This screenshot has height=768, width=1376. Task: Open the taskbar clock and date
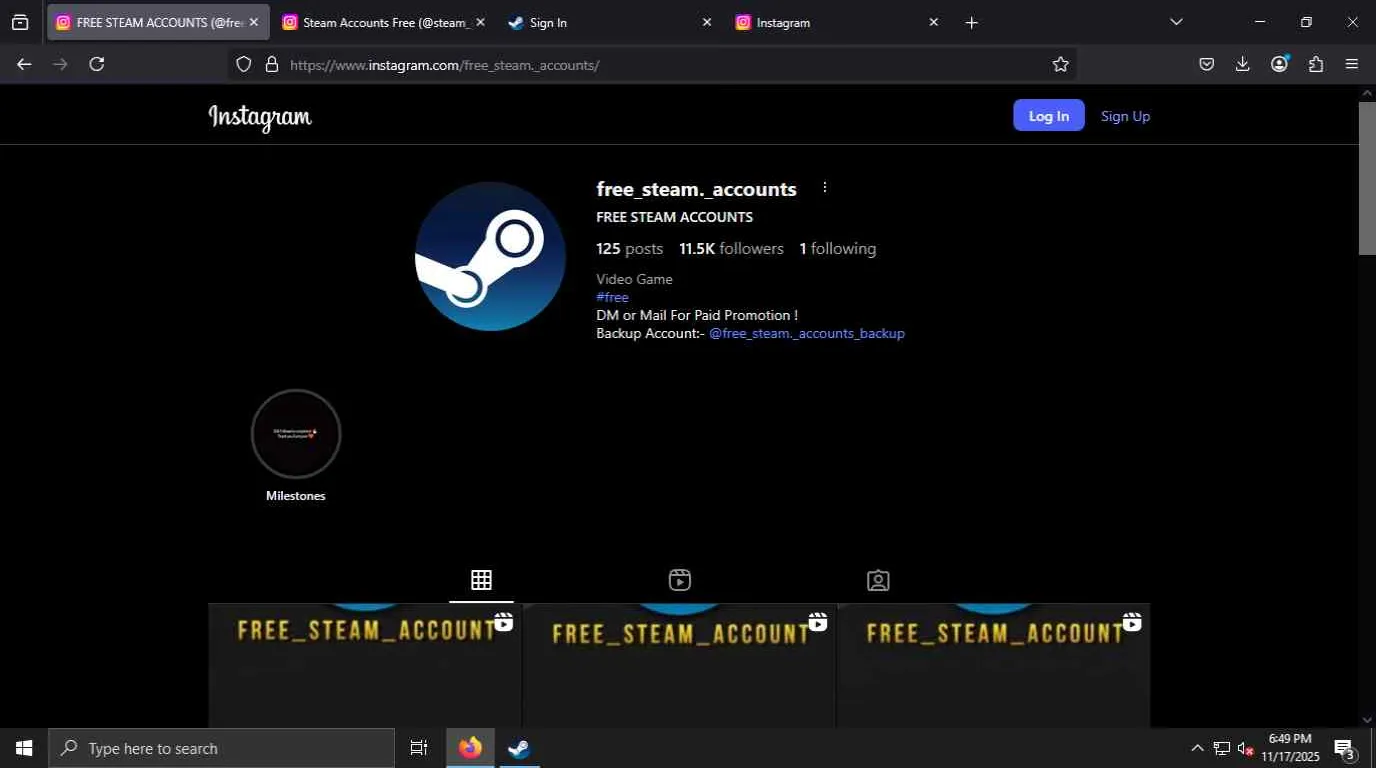point(1290,748)
